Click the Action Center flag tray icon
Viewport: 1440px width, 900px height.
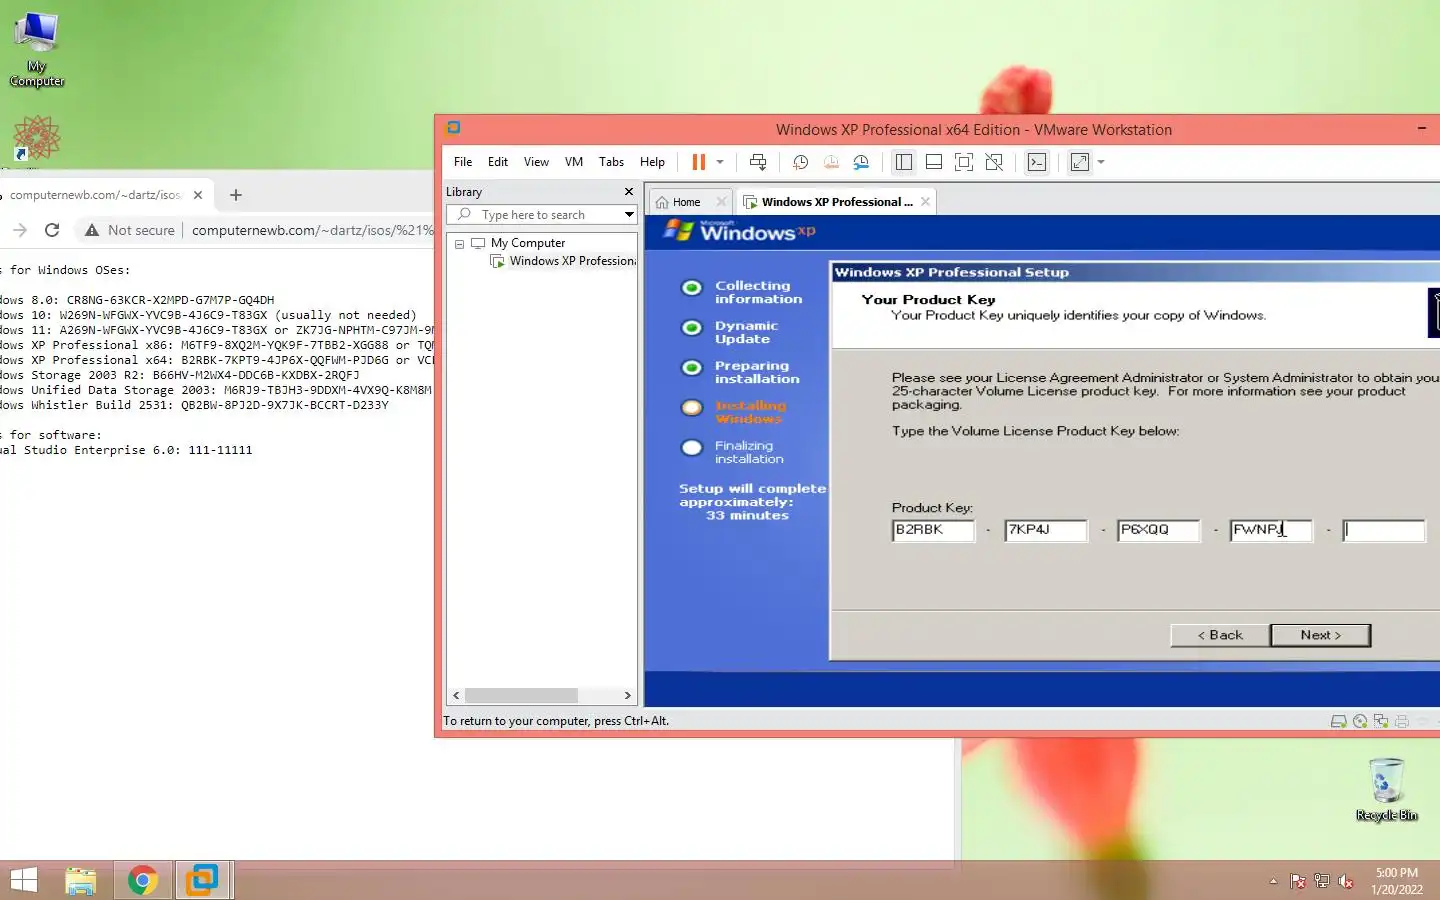(1297, 881)
